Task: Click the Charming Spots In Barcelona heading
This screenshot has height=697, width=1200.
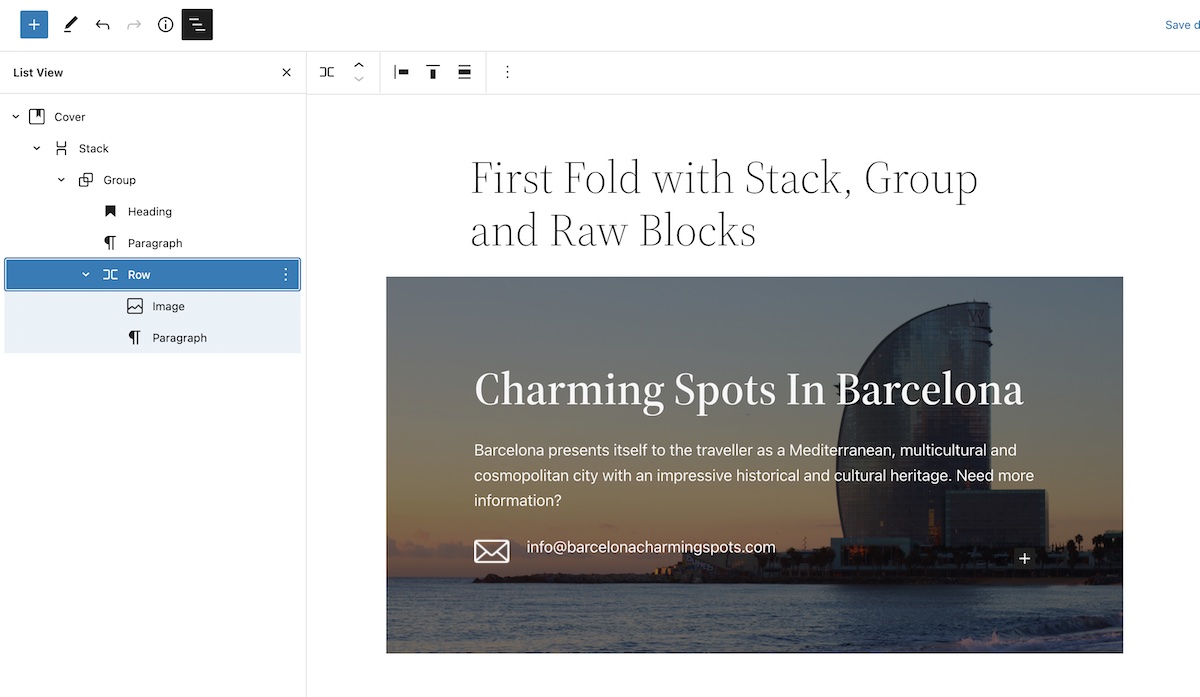Action: pos(748,389)
